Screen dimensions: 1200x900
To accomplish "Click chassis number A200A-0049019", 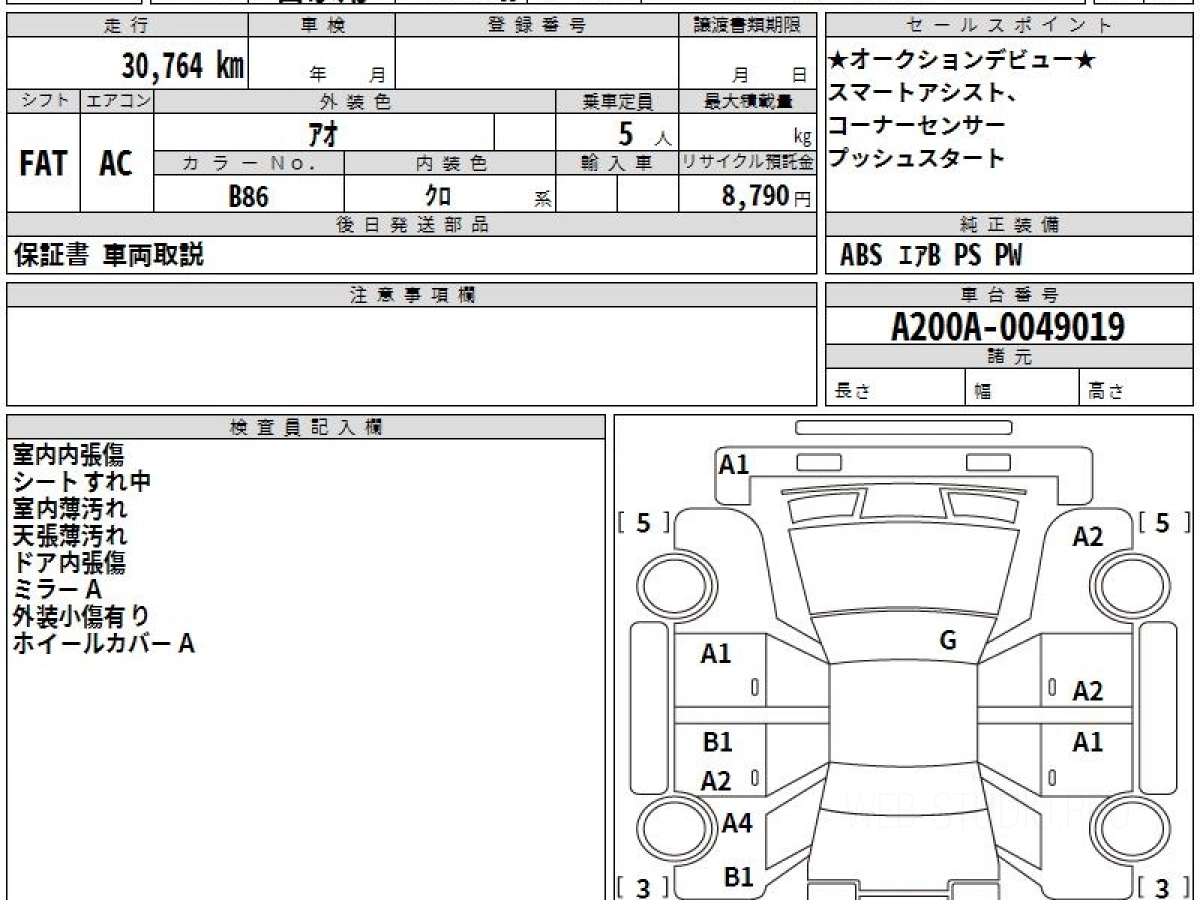I will (1008, 327).
